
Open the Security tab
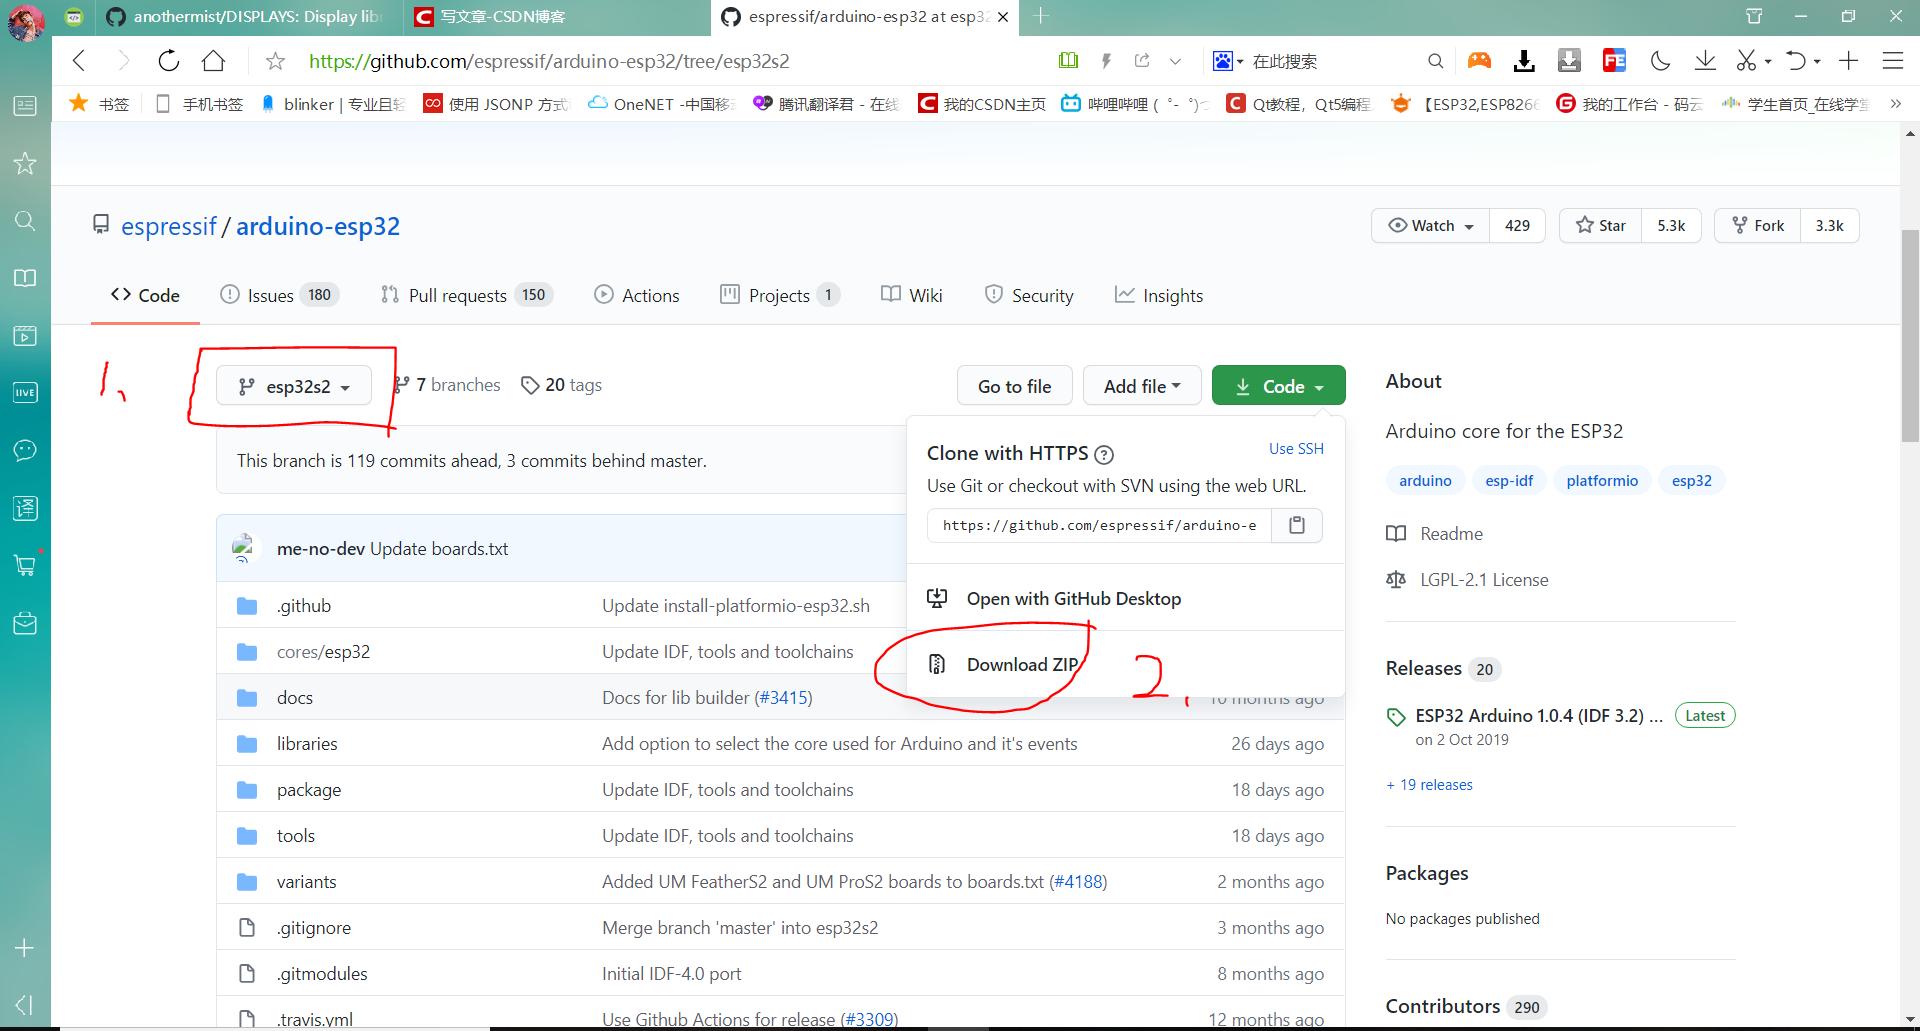1029,295
